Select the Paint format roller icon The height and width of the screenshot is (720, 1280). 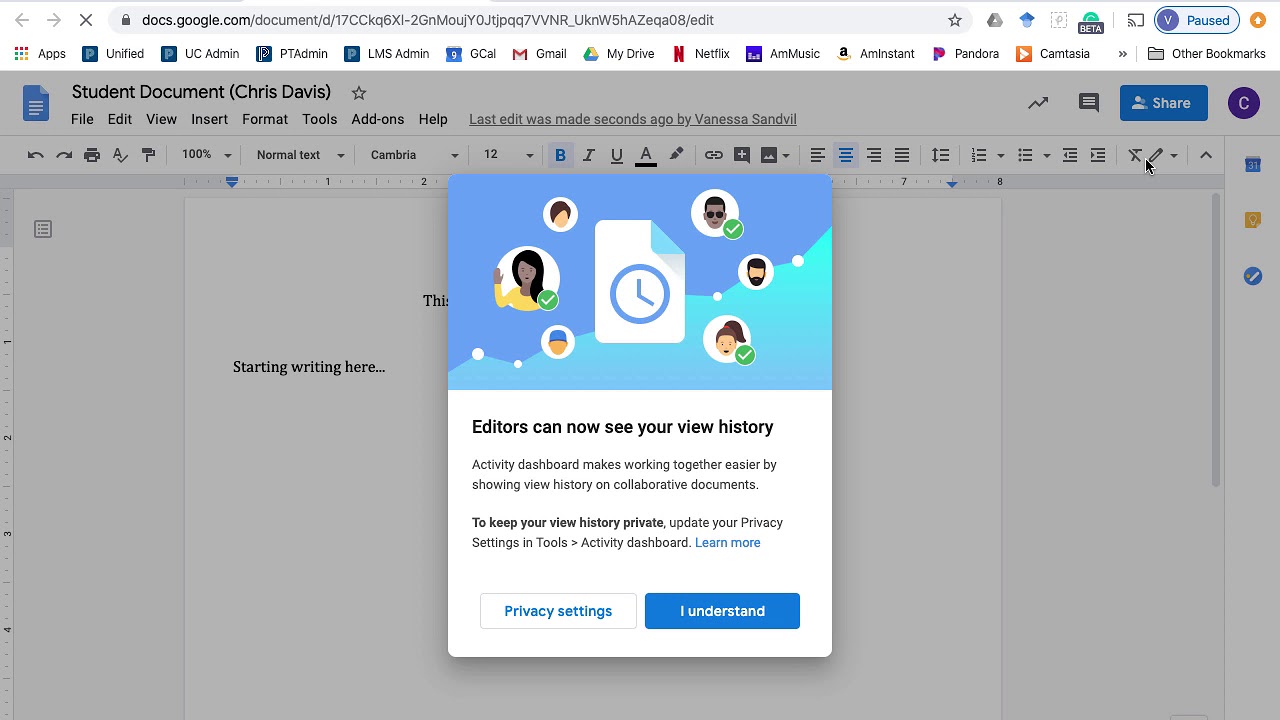(x=148, y=155)
